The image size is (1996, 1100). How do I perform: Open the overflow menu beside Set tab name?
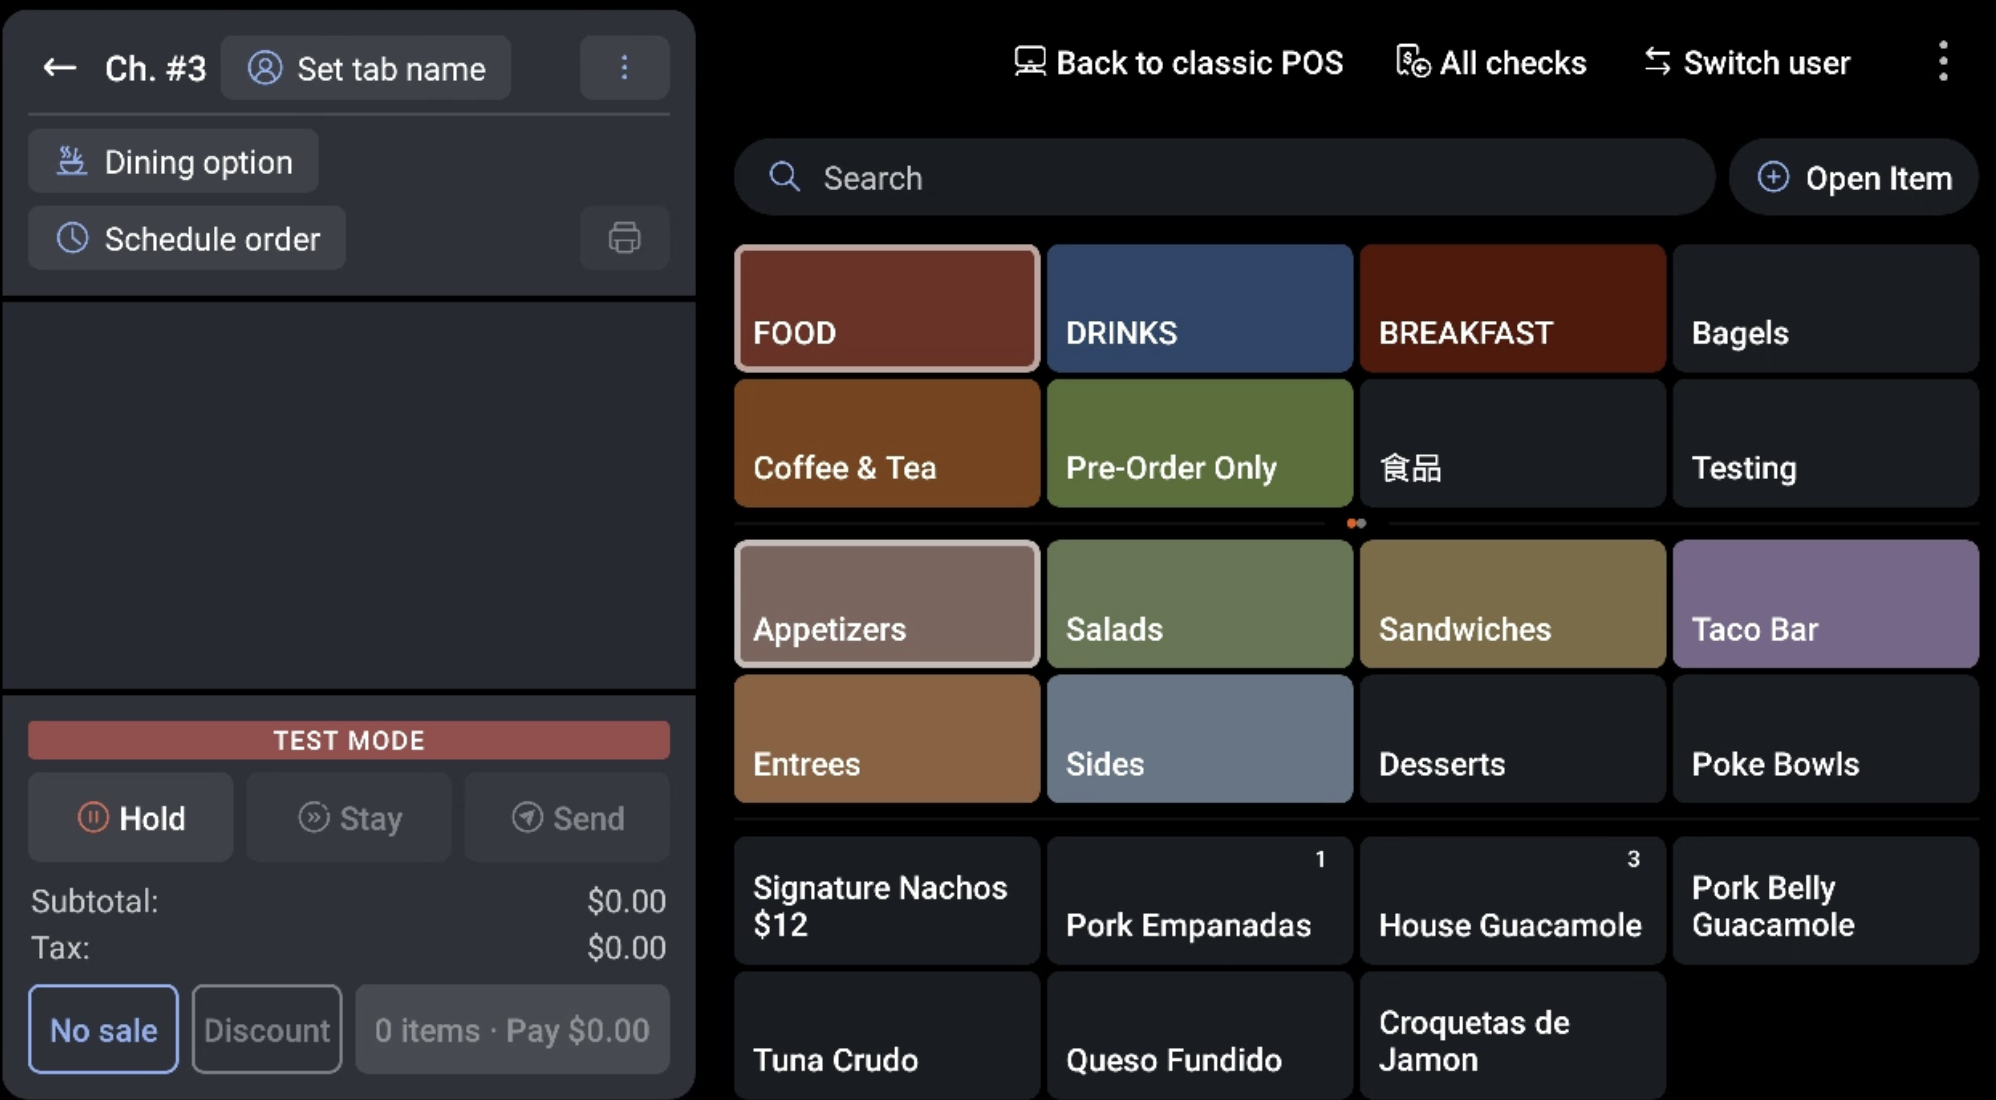tap(624, 67)
